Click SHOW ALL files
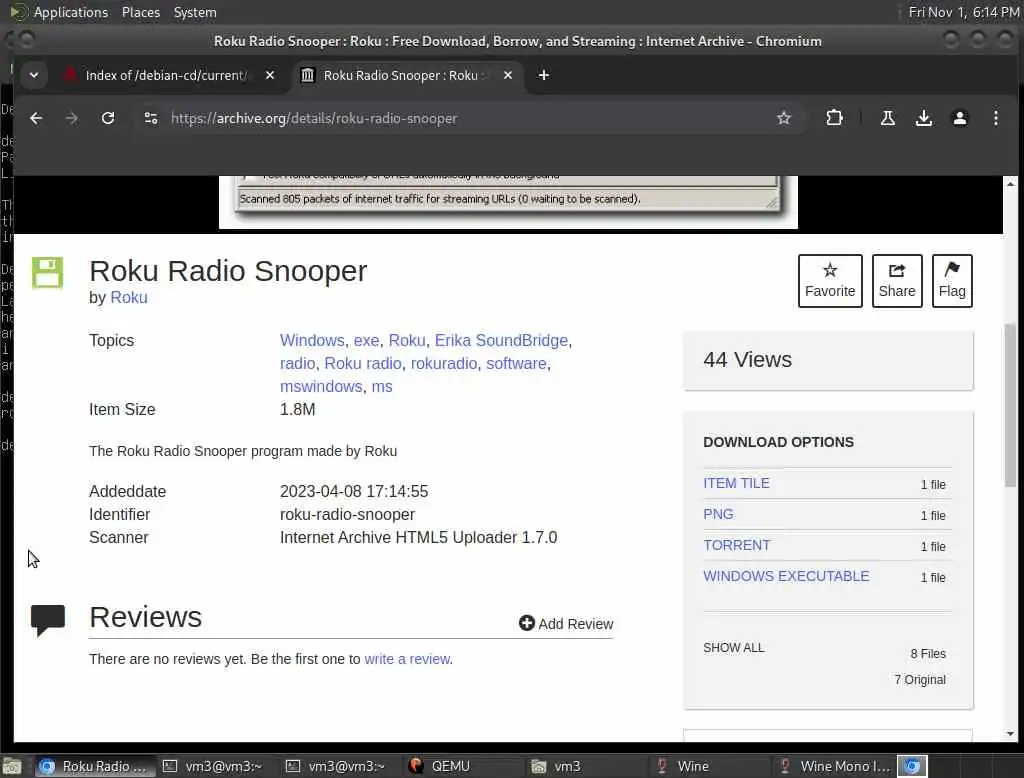1024x778 pixels. (x=733, y=647)
